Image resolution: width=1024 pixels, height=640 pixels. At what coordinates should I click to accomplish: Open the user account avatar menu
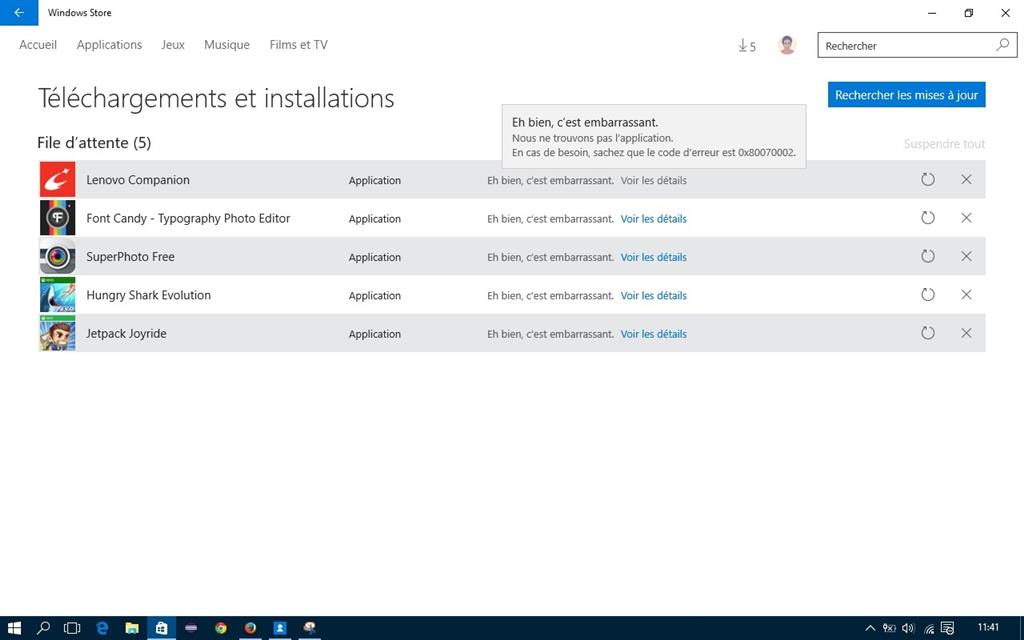pyautogui.click(x=787, y=45)
